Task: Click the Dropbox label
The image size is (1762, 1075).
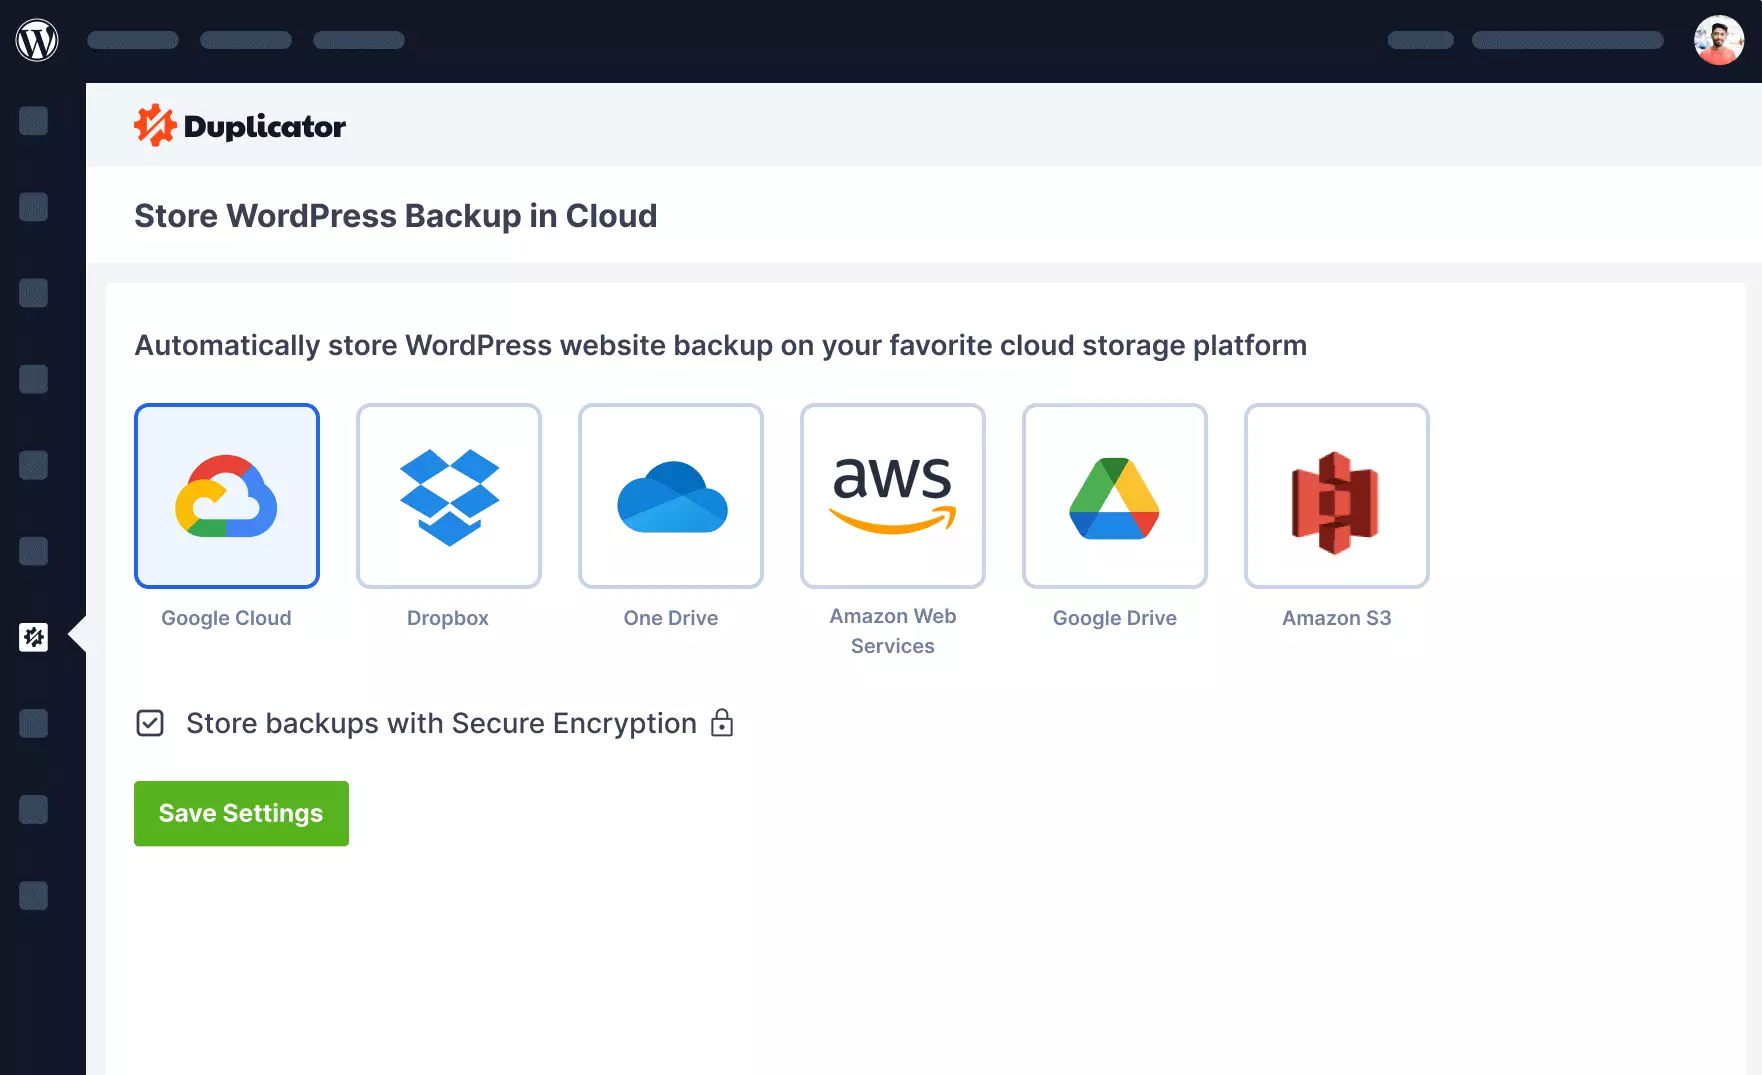Action: [448, 618]
